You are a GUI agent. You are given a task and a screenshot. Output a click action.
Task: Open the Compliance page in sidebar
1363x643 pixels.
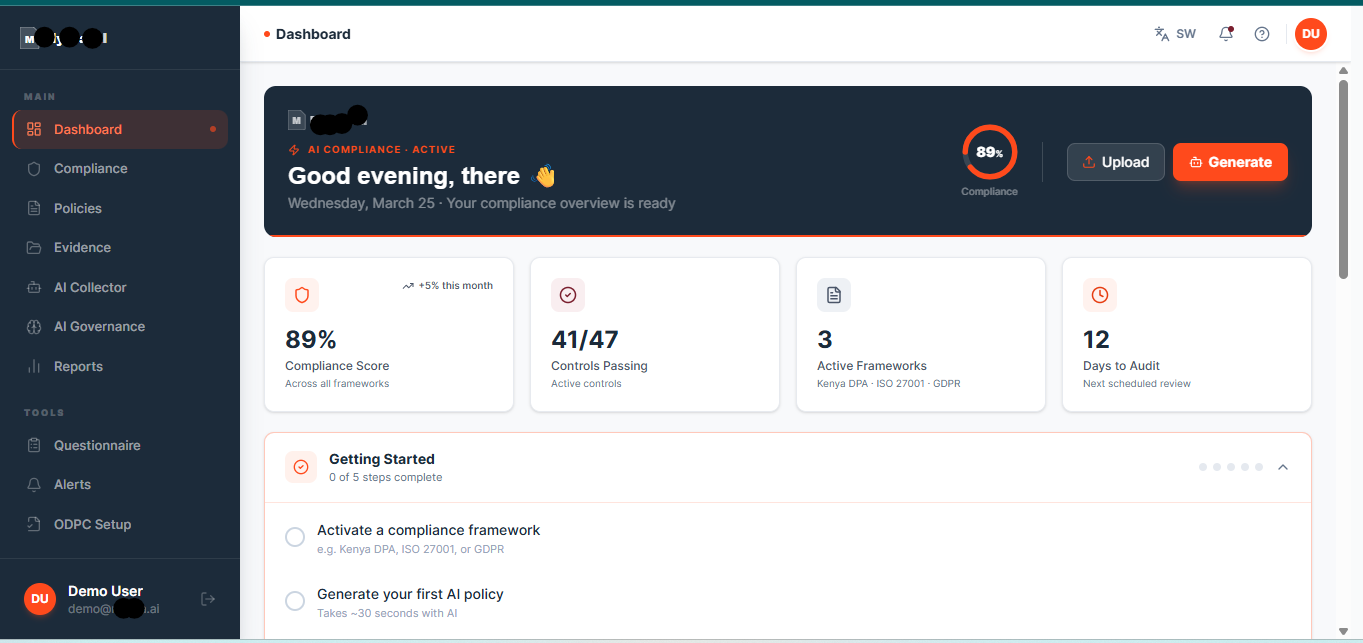click(90, 169)
